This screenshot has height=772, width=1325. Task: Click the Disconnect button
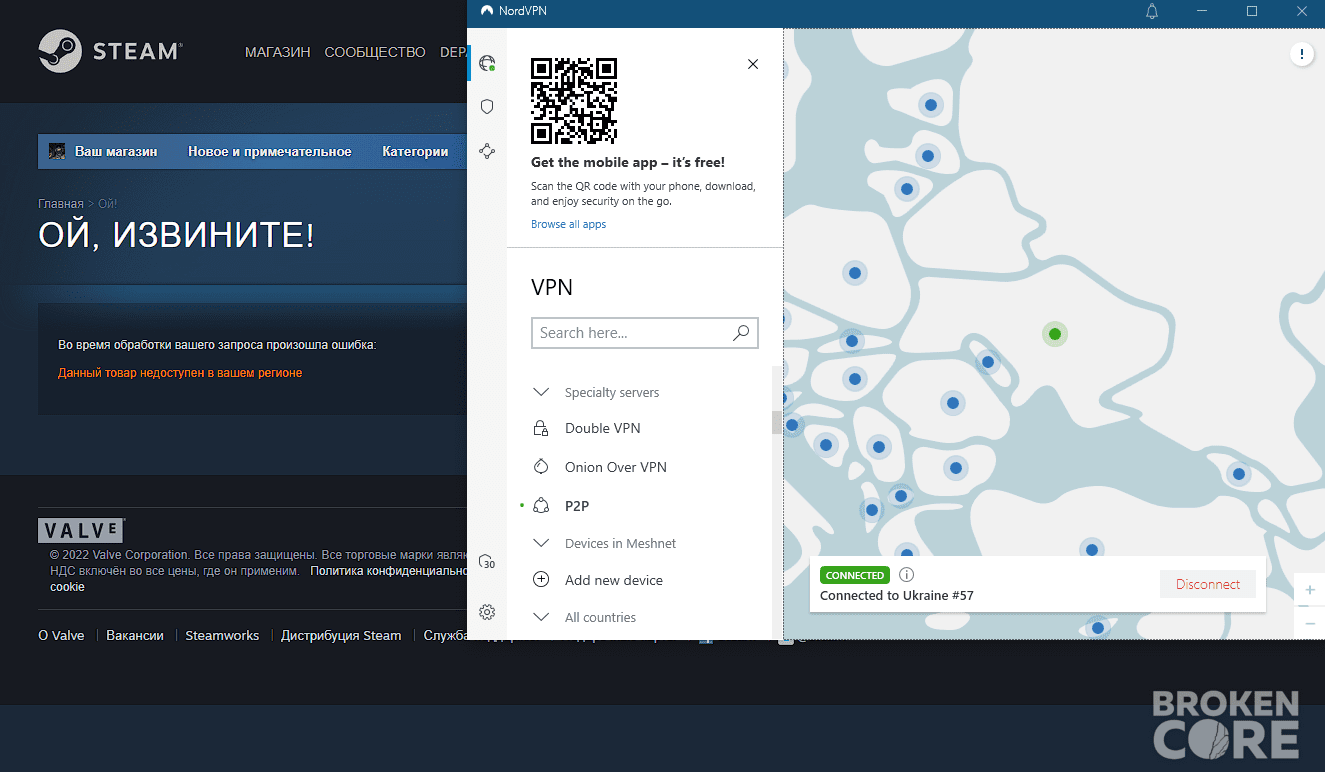1208,584
